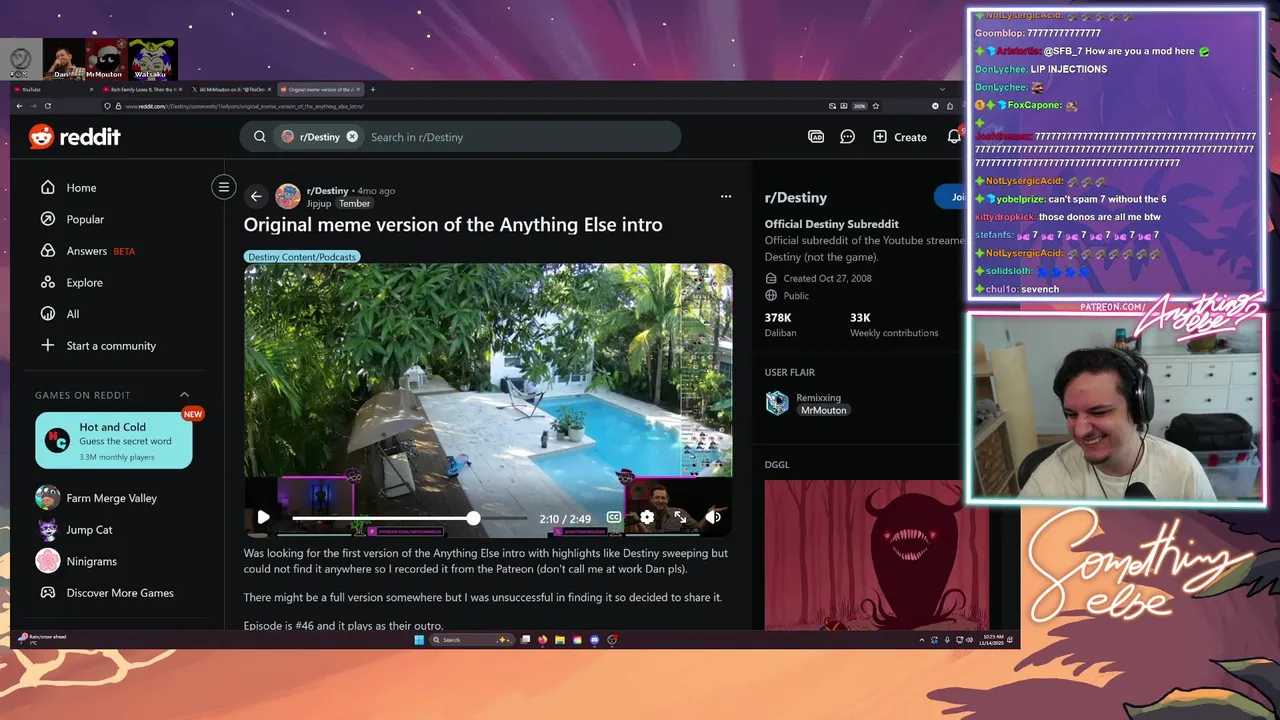The image size is (1280, 720).
Task: Toggle closed captions on the video
Action: pos(614,517)
